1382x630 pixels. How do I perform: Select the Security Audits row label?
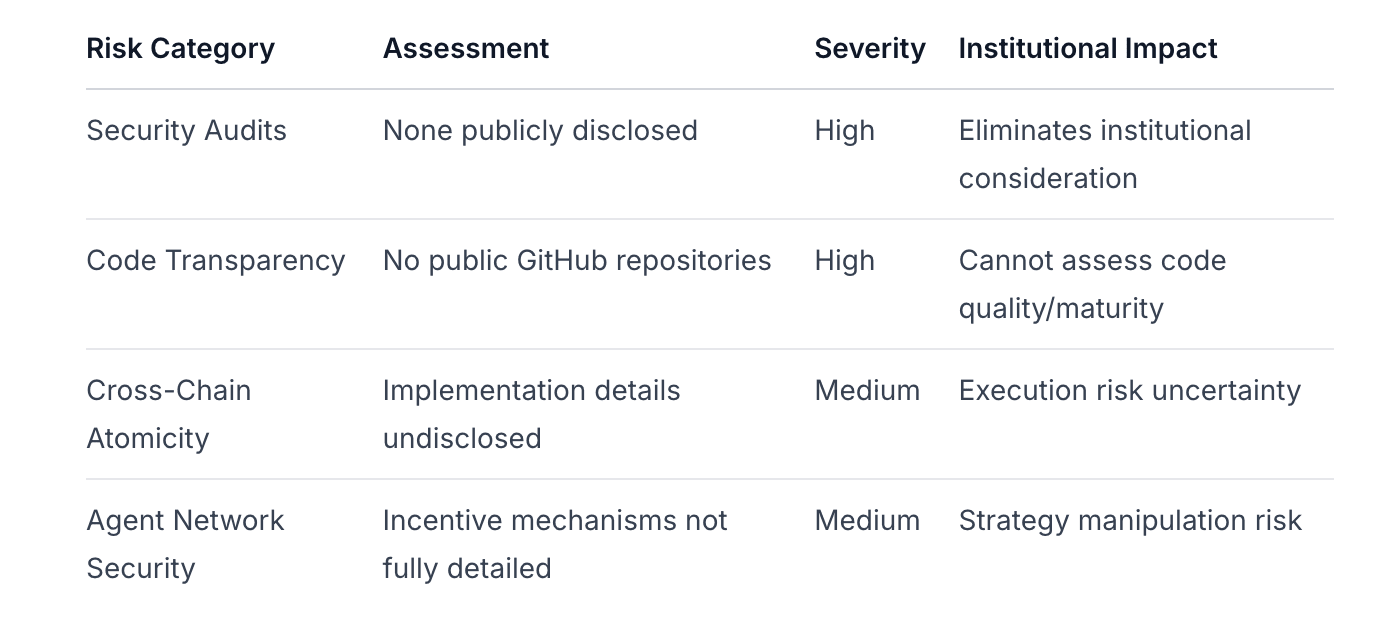point(186,130)
